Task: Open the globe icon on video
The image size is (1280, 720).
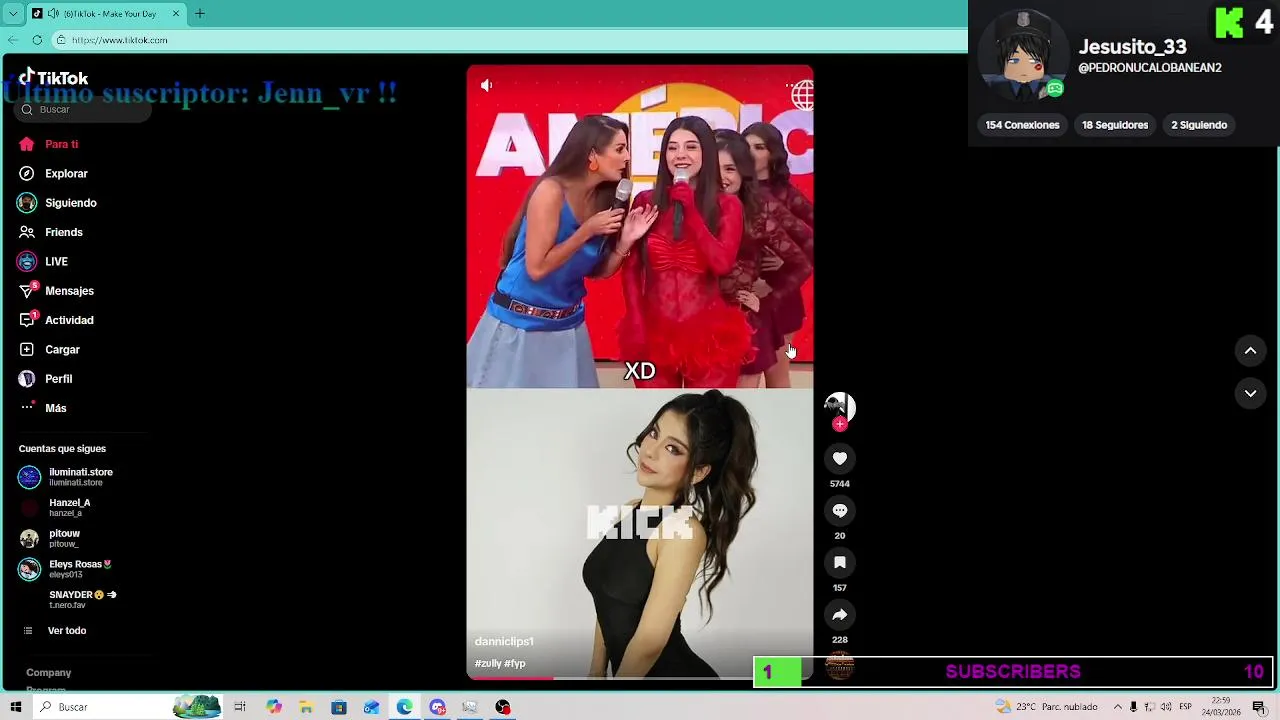Action: click(x=801, y=95)
